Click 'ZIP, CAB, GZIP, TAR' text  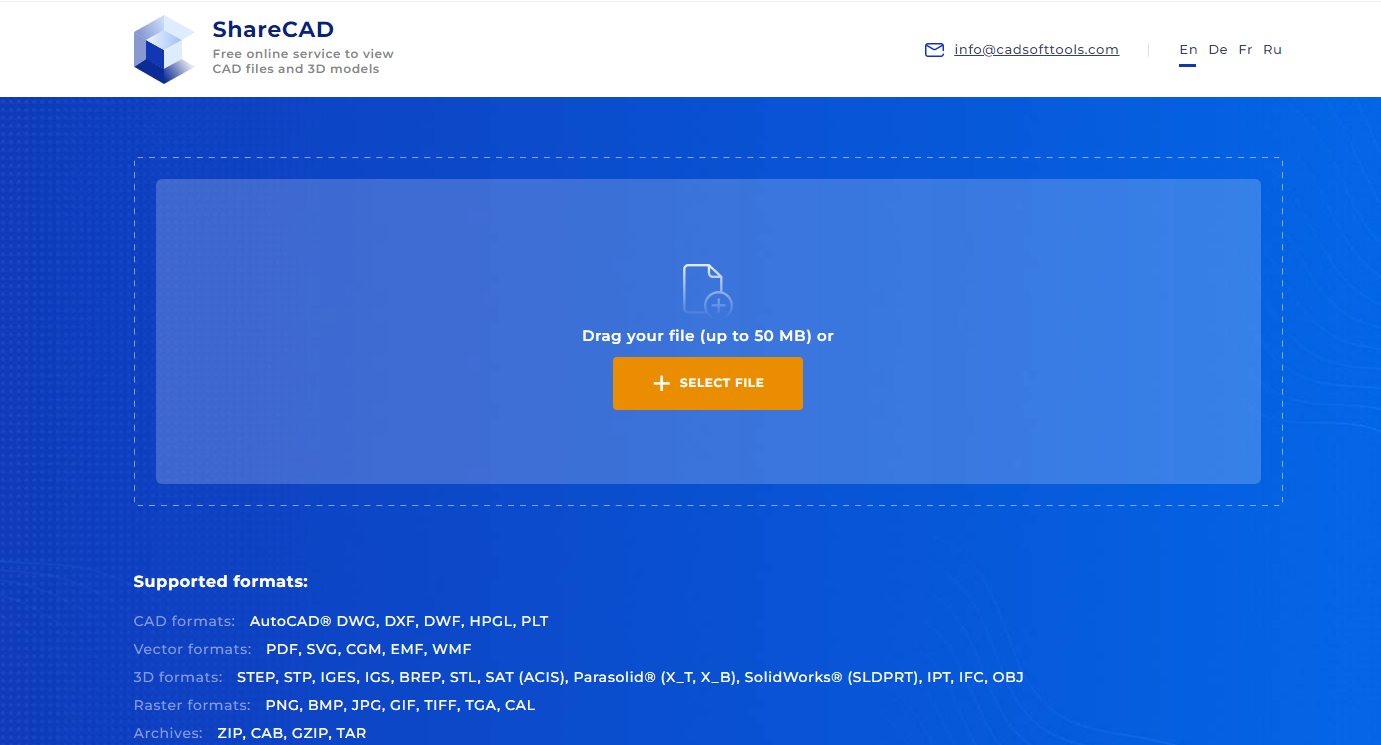click(292, 733)
